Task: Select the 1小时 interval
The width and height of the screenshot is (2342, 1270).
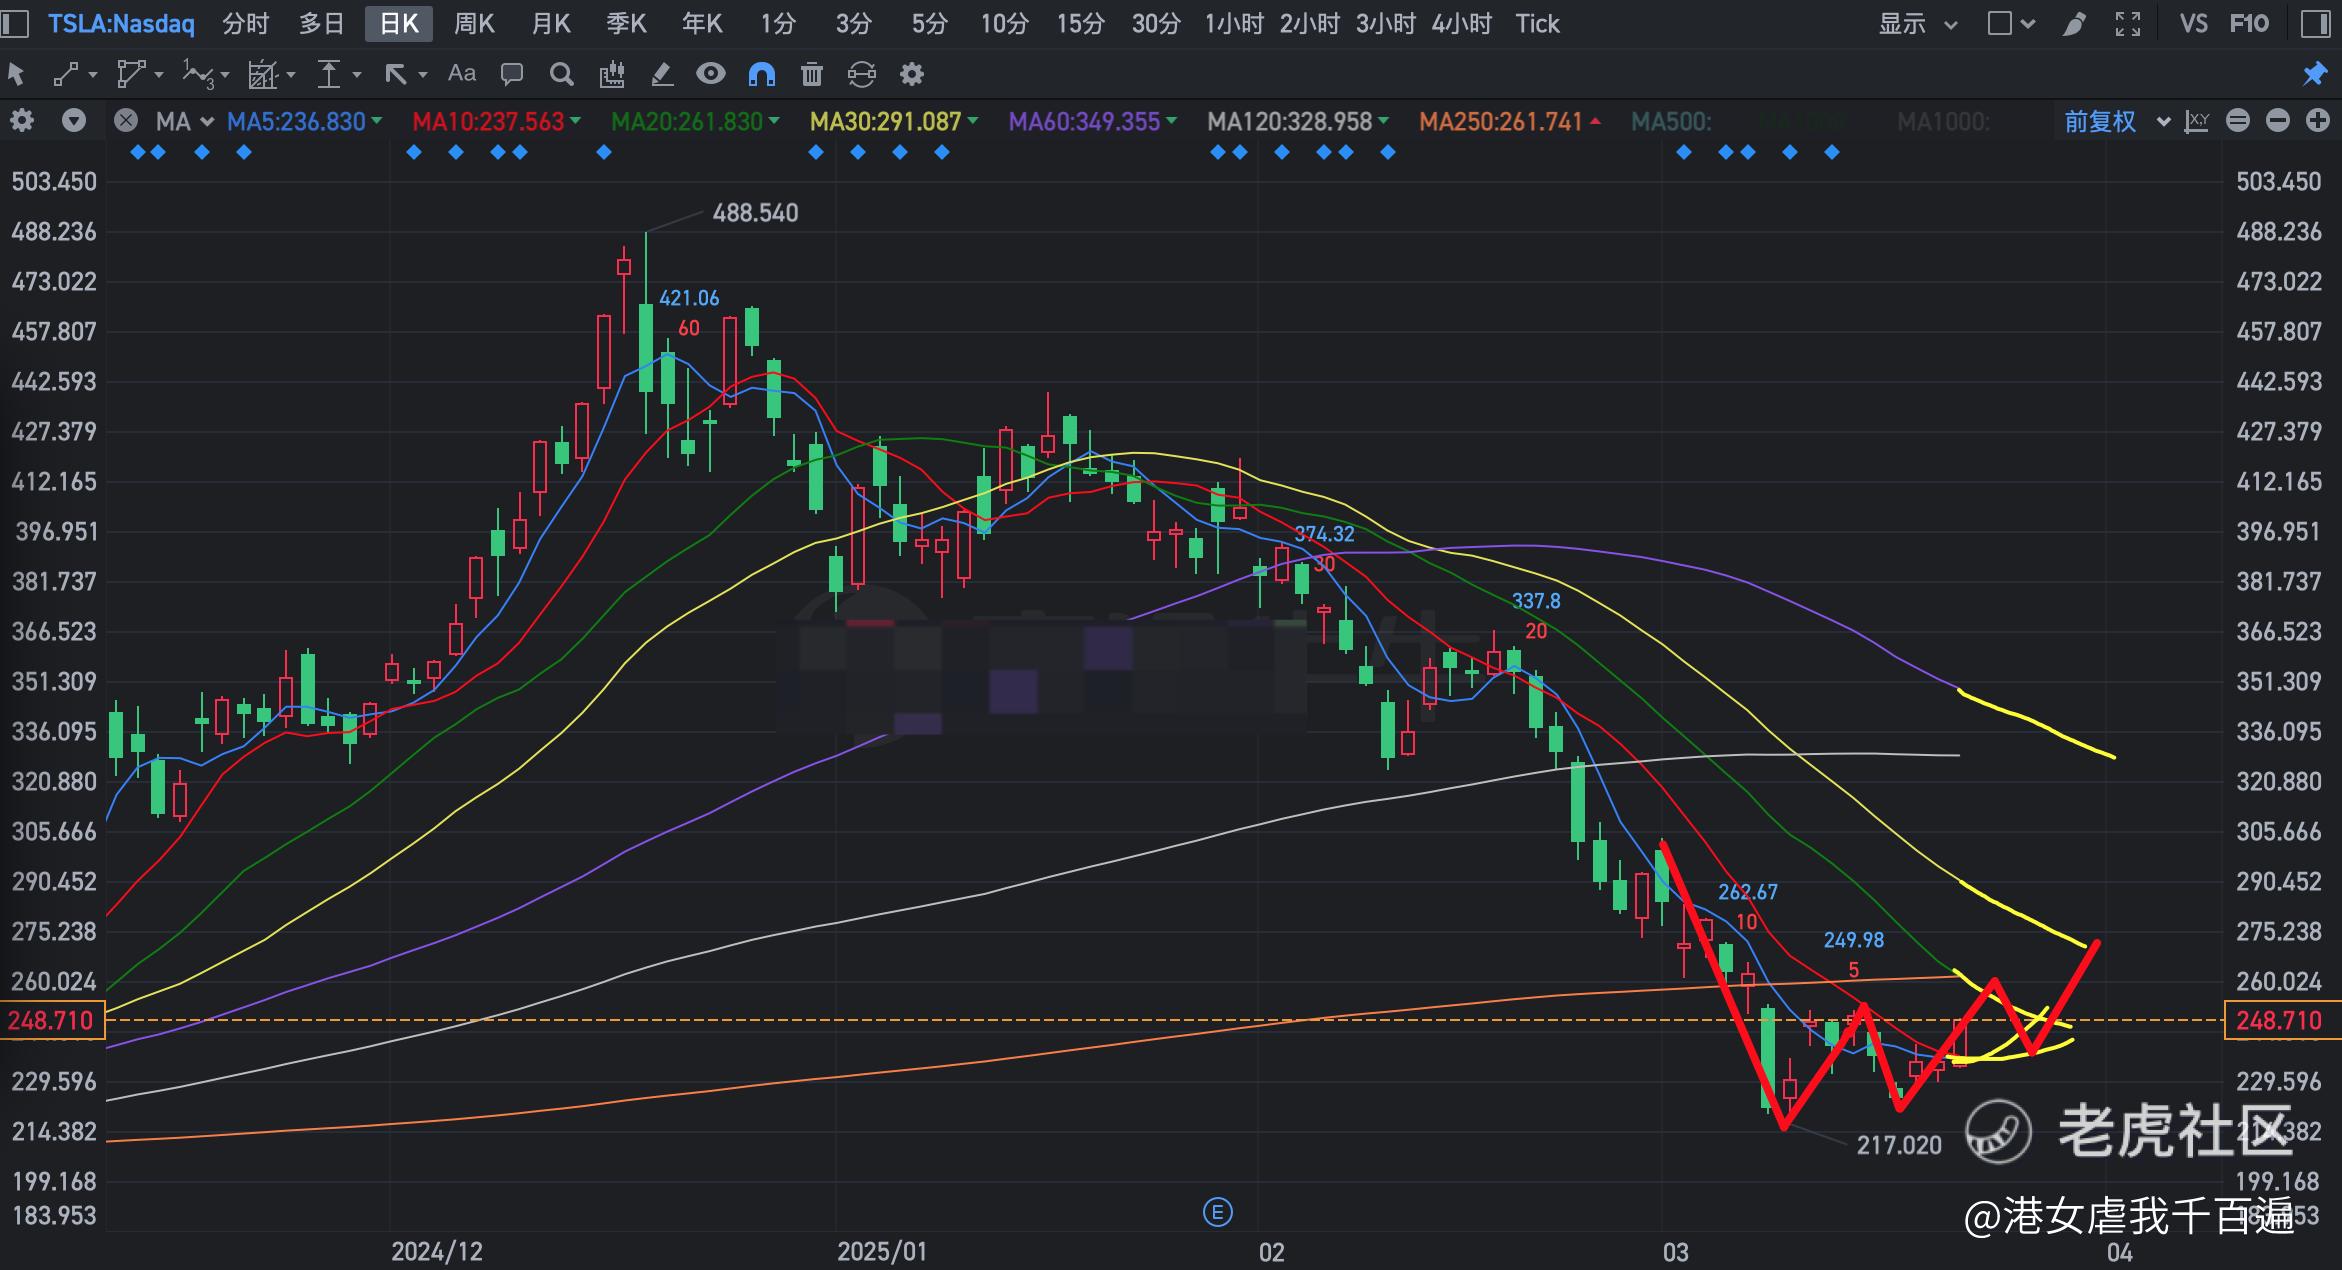Action: pyautogui.click(x=1234, y=23)
